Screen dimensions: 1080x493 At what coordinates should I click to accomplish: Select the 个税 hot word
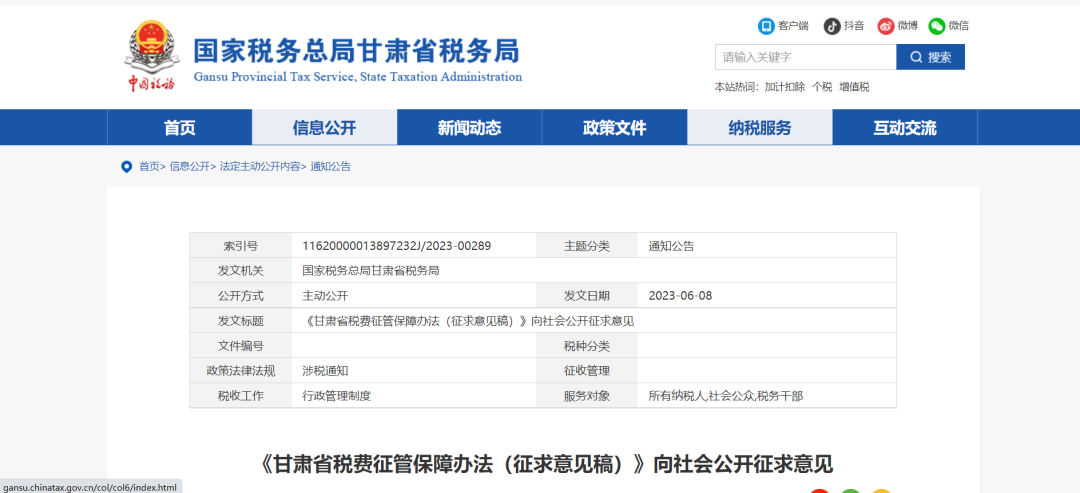coord(822,87)
